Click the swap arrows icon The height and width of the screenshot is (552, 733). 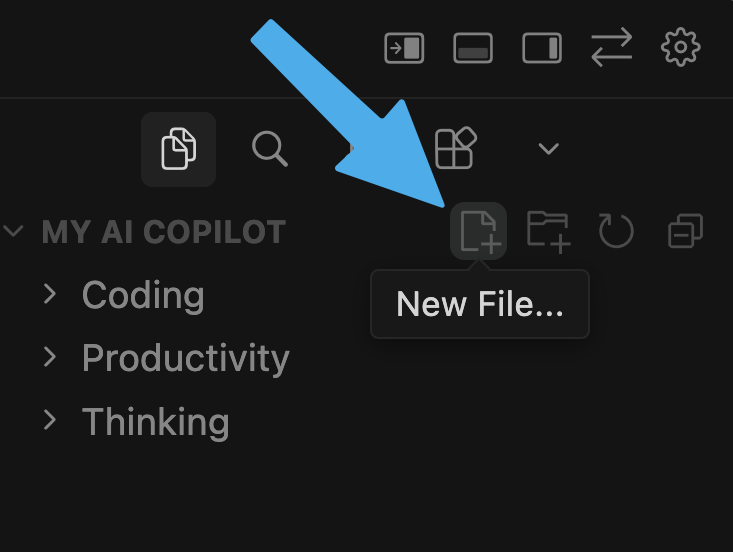(x=611, y=47)
